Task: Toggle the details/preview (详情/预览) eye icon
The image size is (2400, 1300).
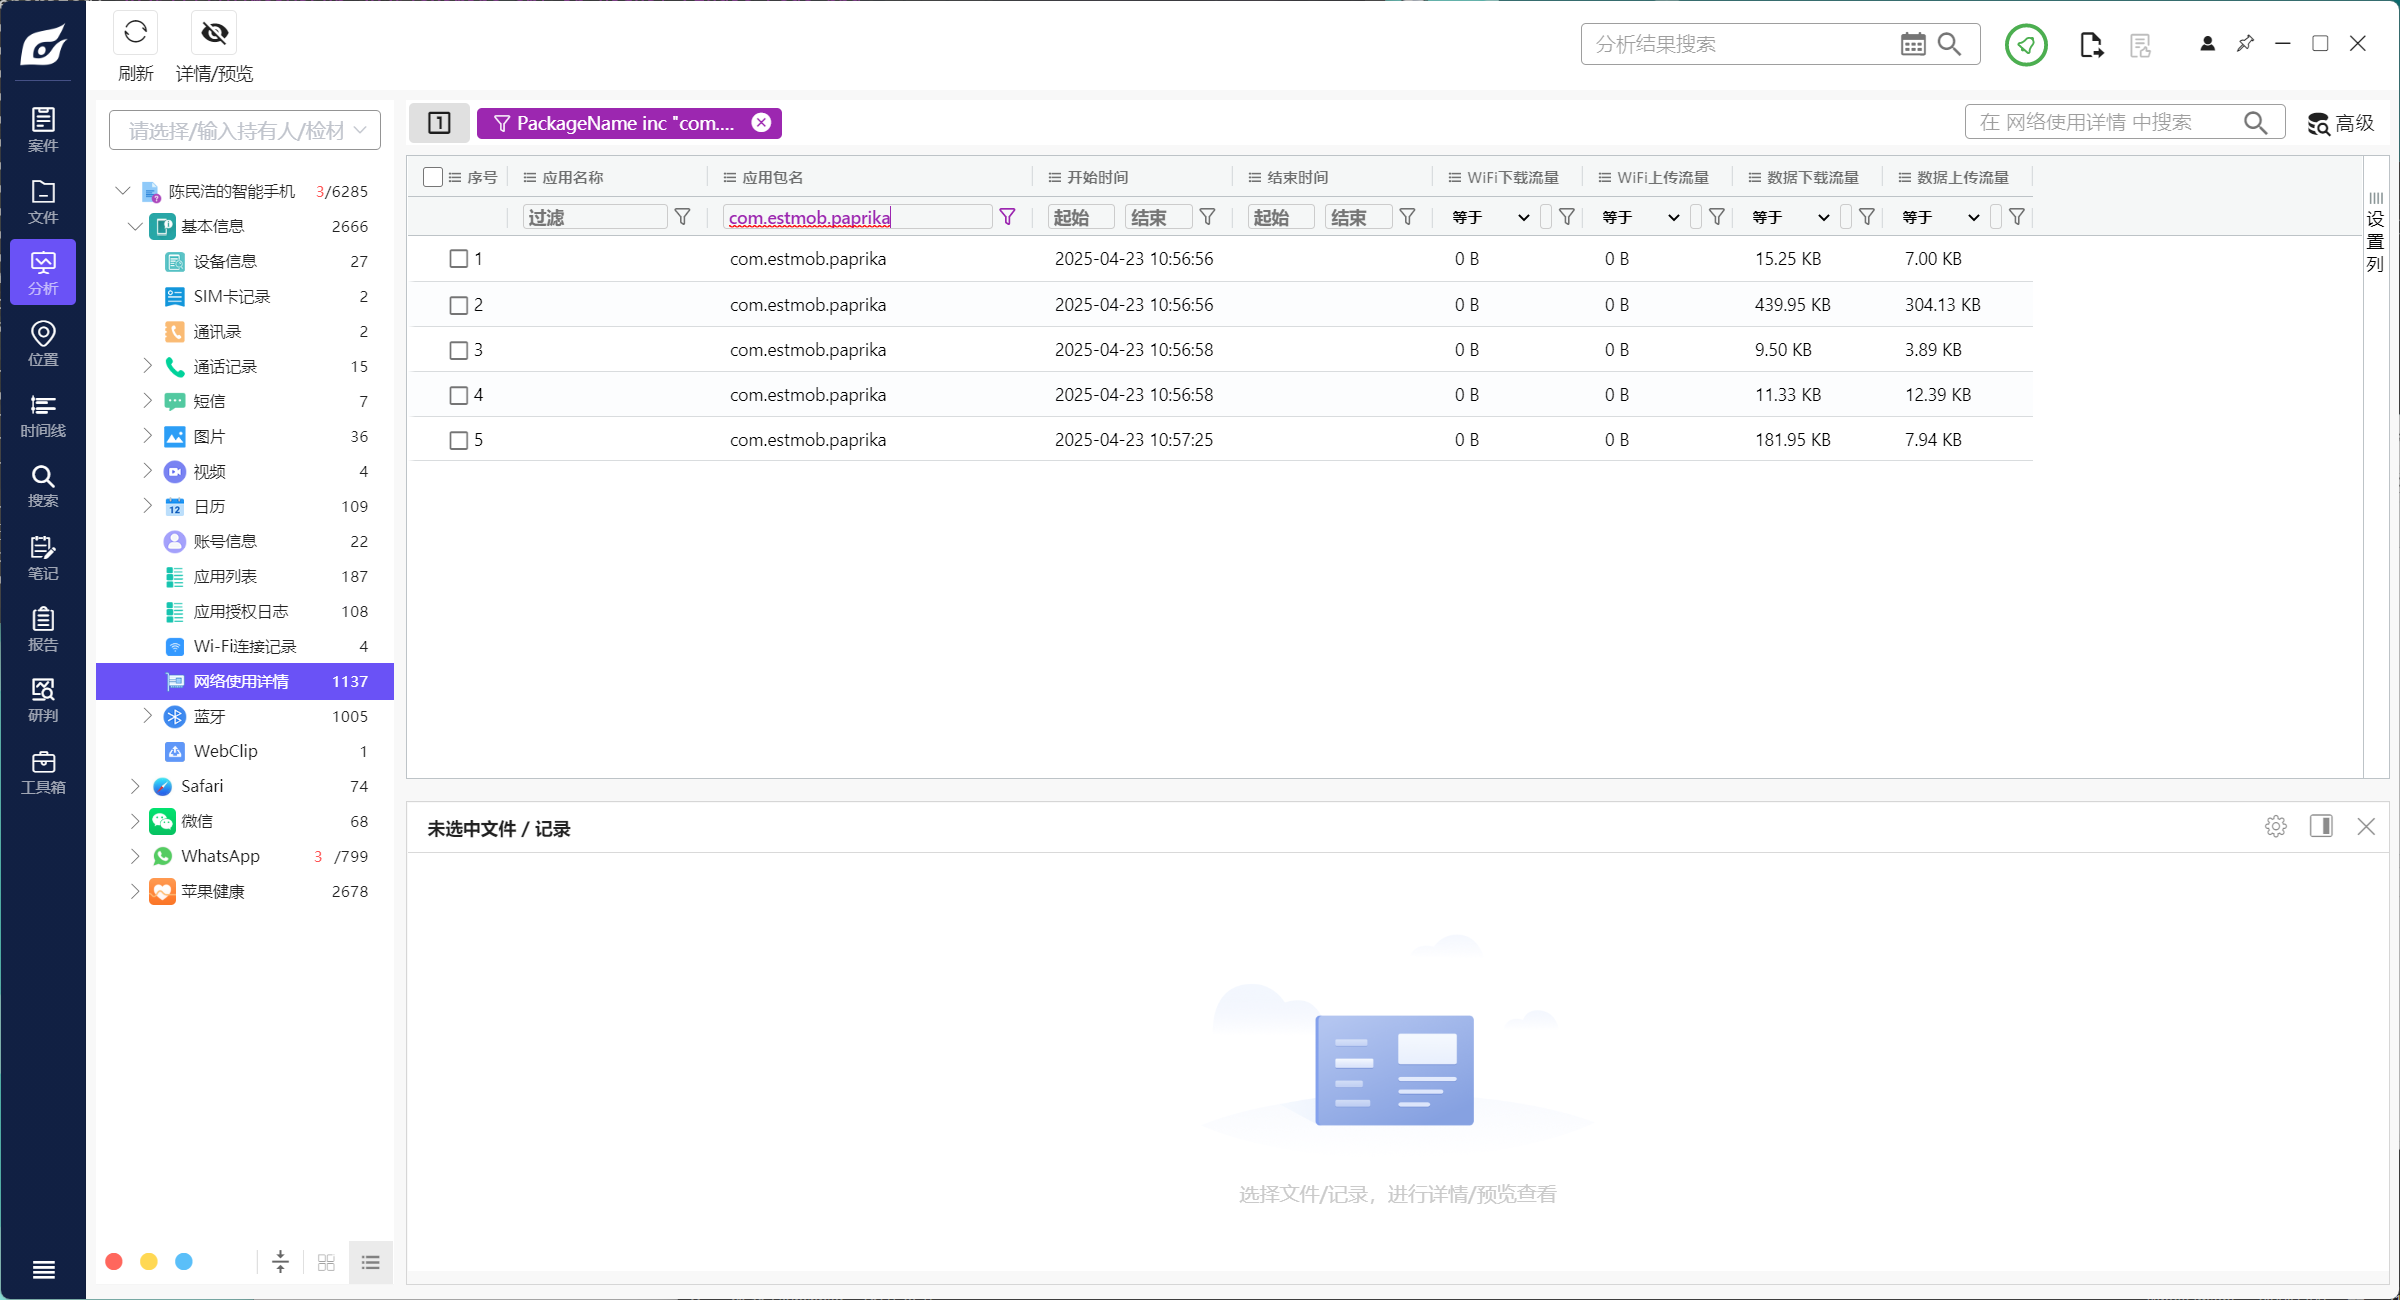Action: coord(214,33)
